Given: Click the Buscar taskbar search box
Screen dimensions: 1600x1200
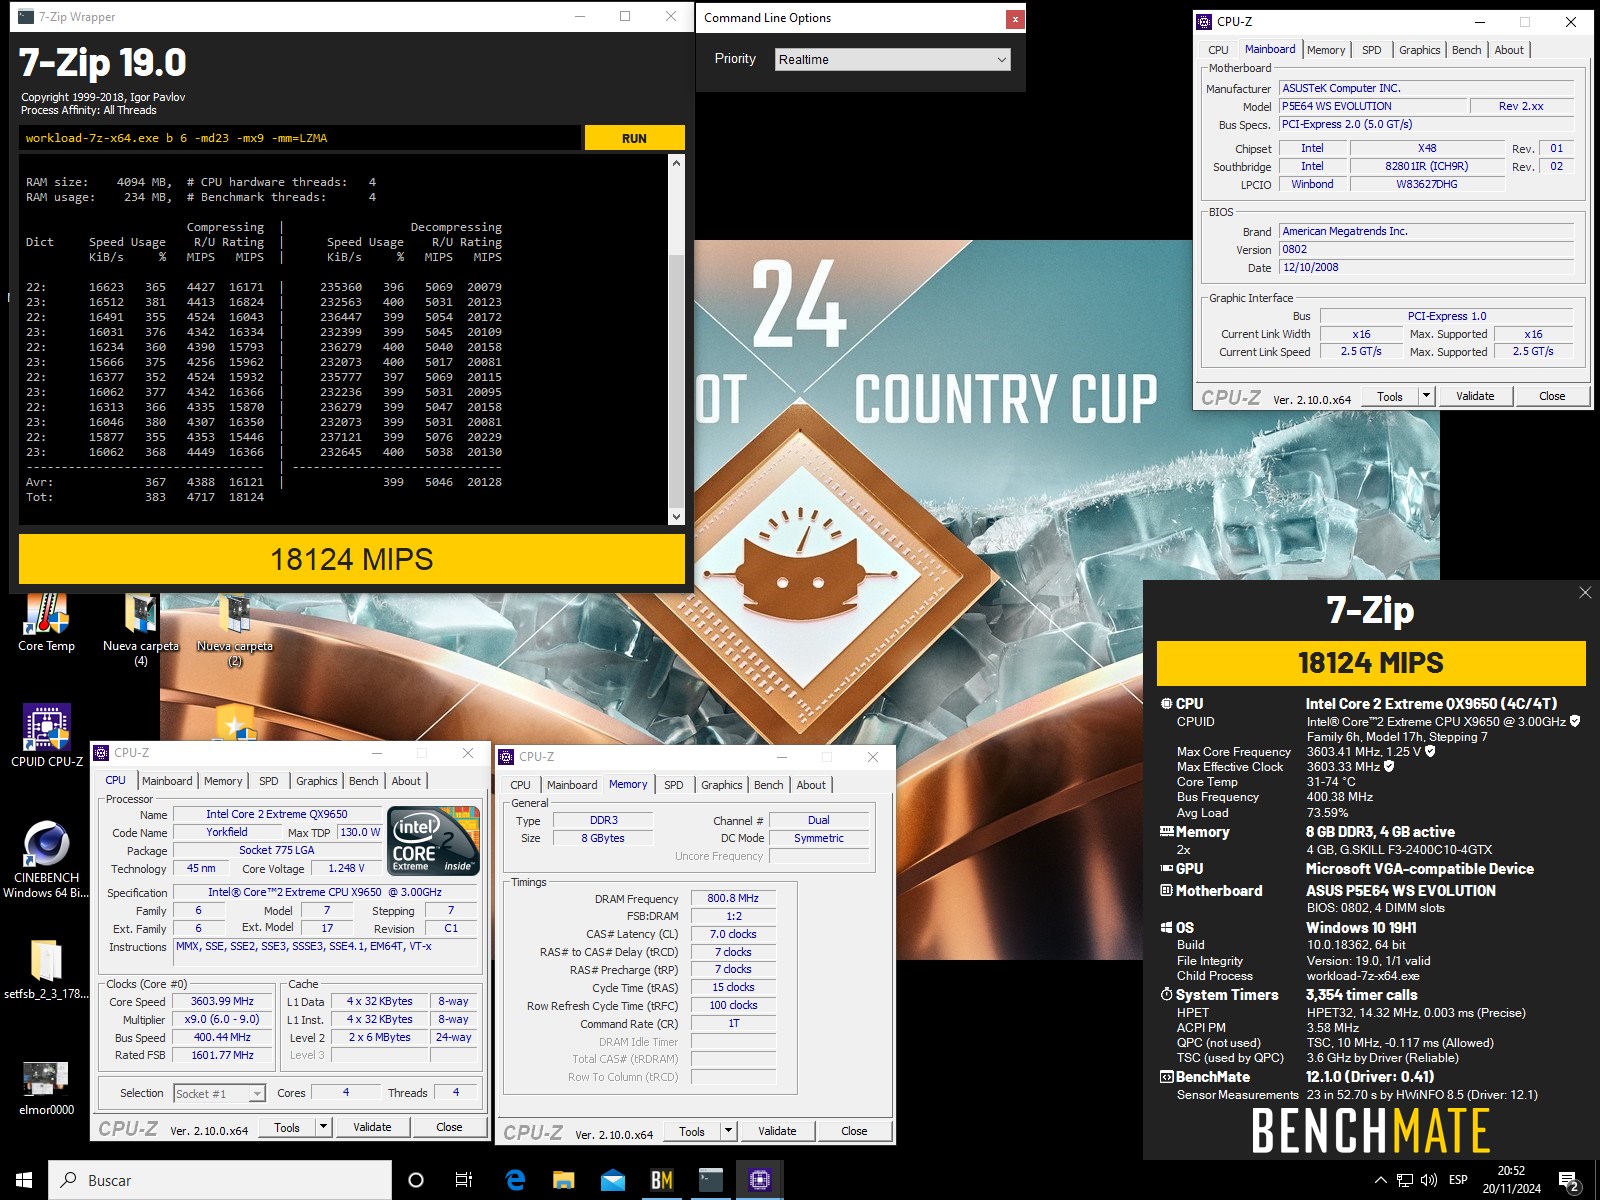Looking at the screenshot, I should point(220,1180).
